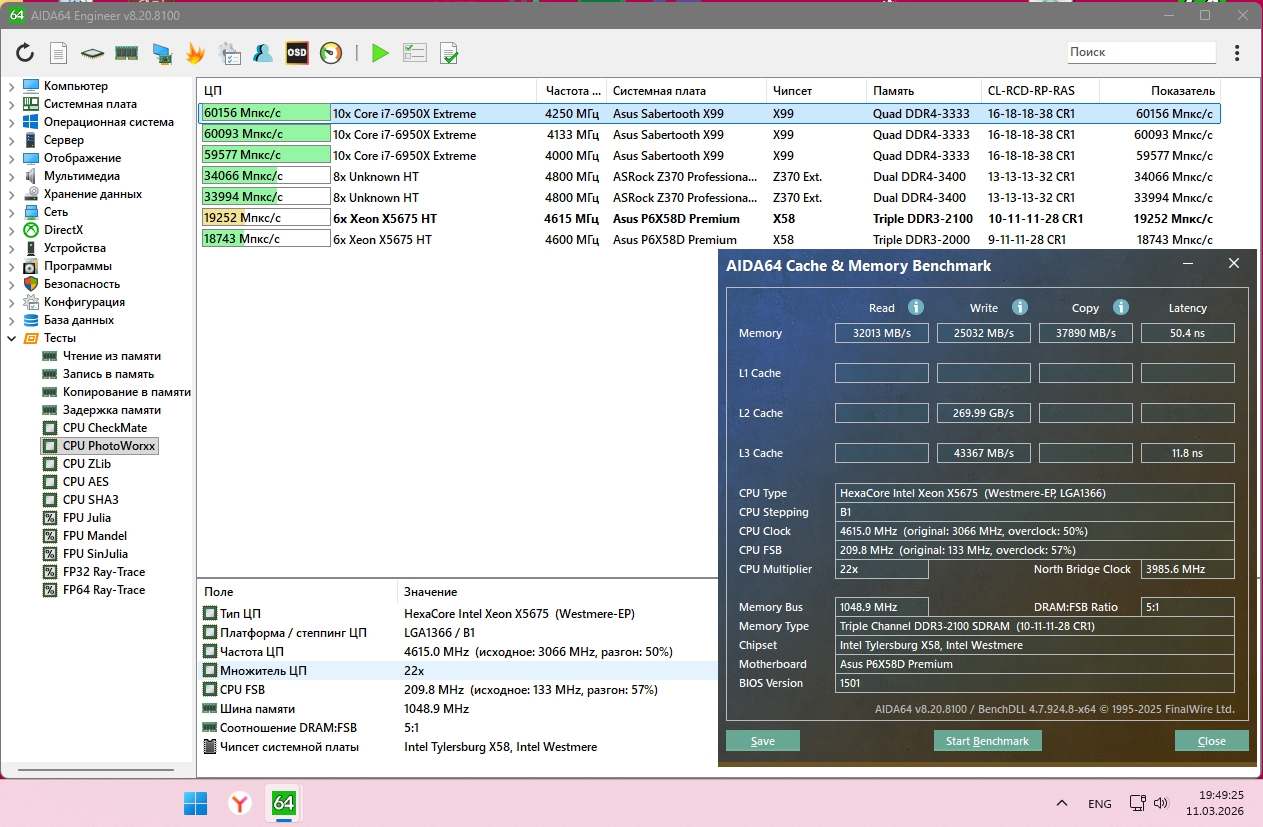
Task: Launch the flame stability test icon
Action: (196, 53)
